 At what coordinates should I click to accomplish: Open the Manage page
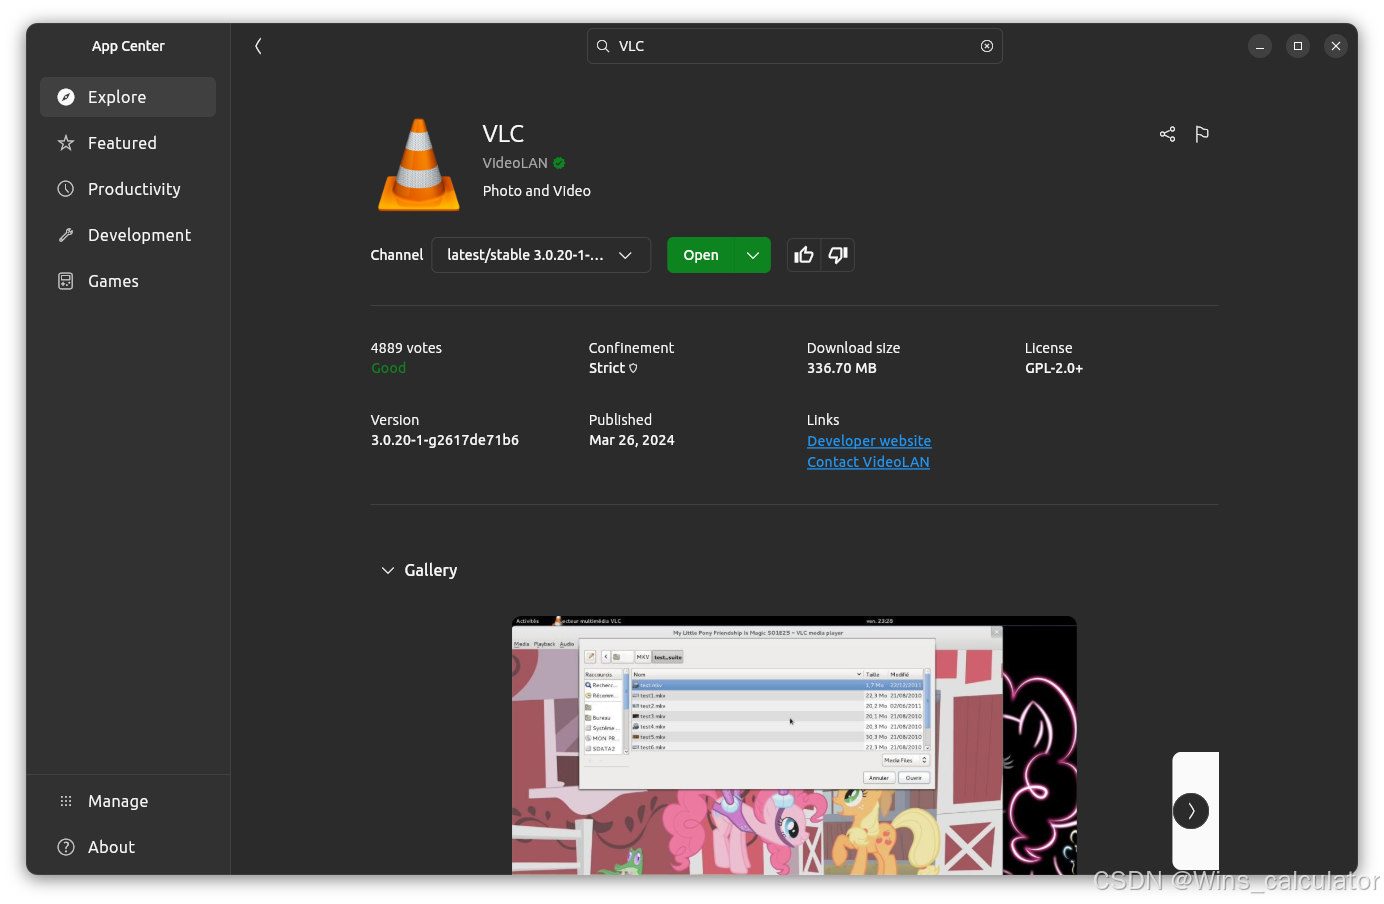coord(128,801)
